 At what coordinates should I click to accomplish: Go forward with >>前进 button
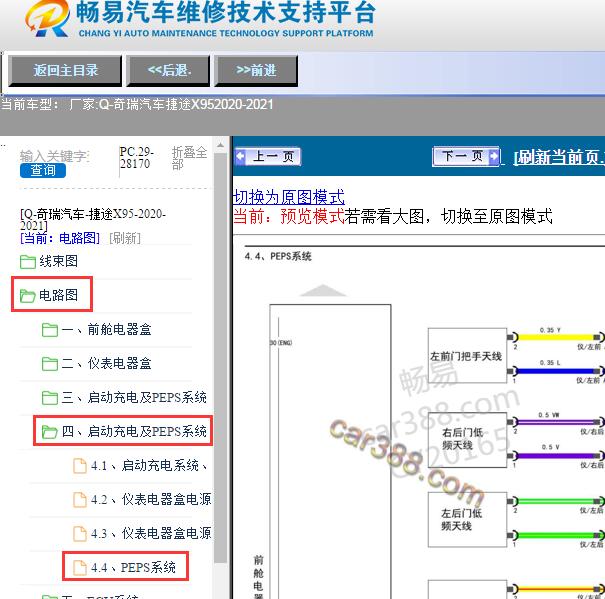coord(256,71)
